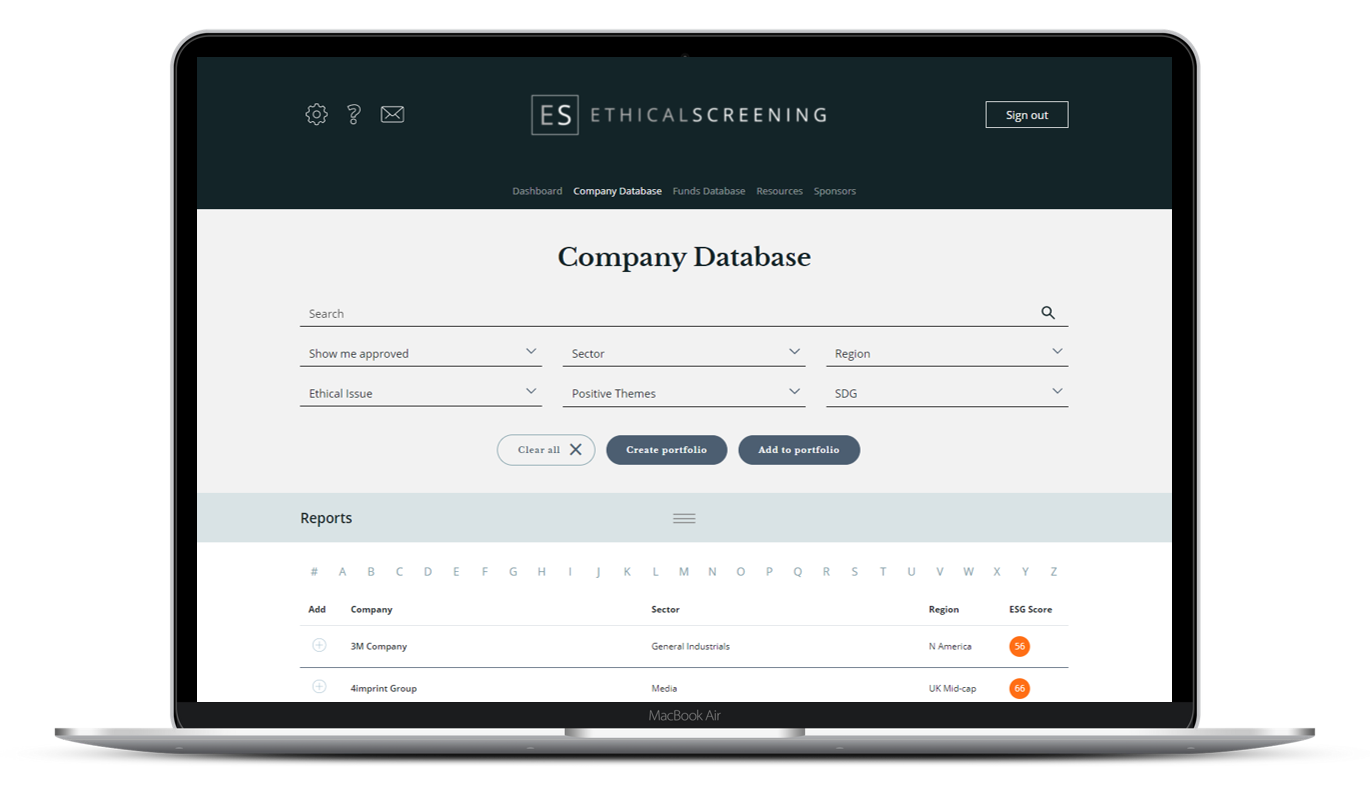Add 4imprint Group using plus icon
1370x786 pixels.
[319, 687]
